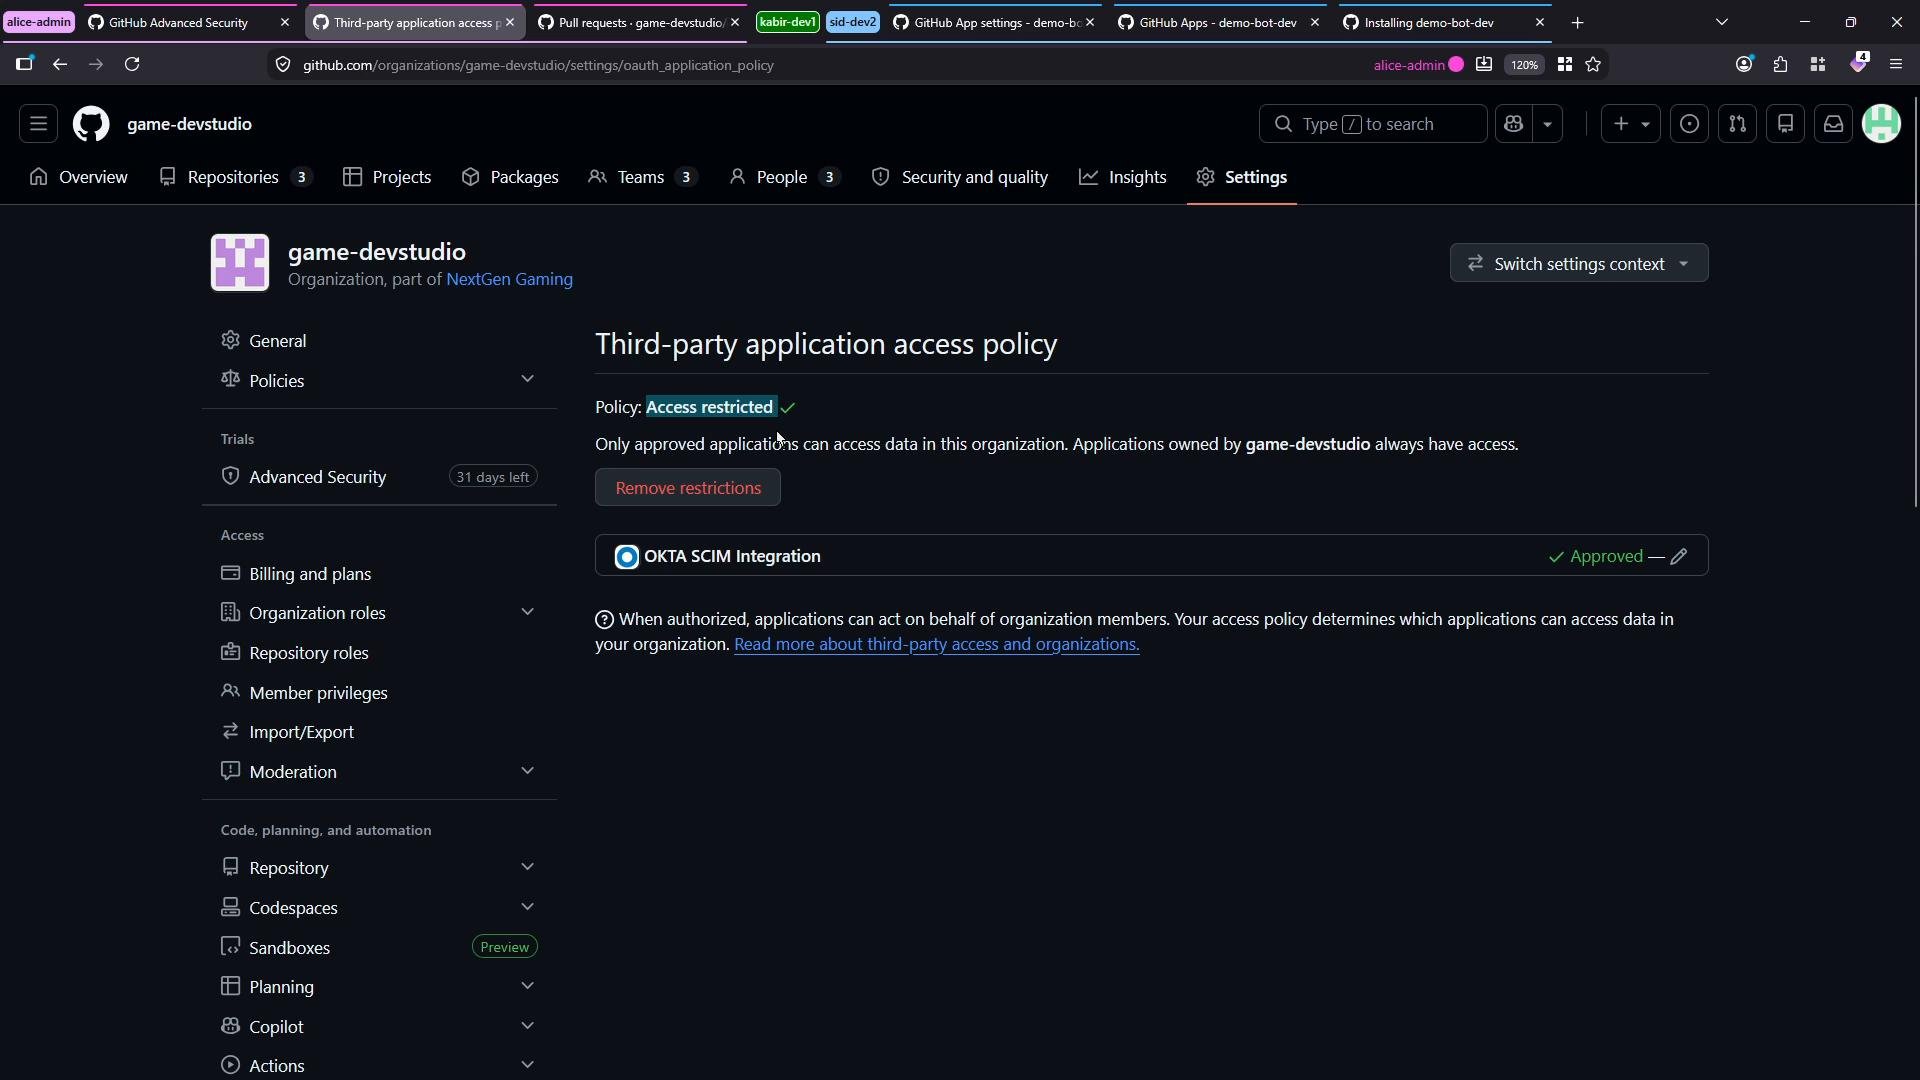The width and height of the screenshot is (1920, 1080).
Task: Reload the page in browser toolbar
Action: [x=132, y=64]
